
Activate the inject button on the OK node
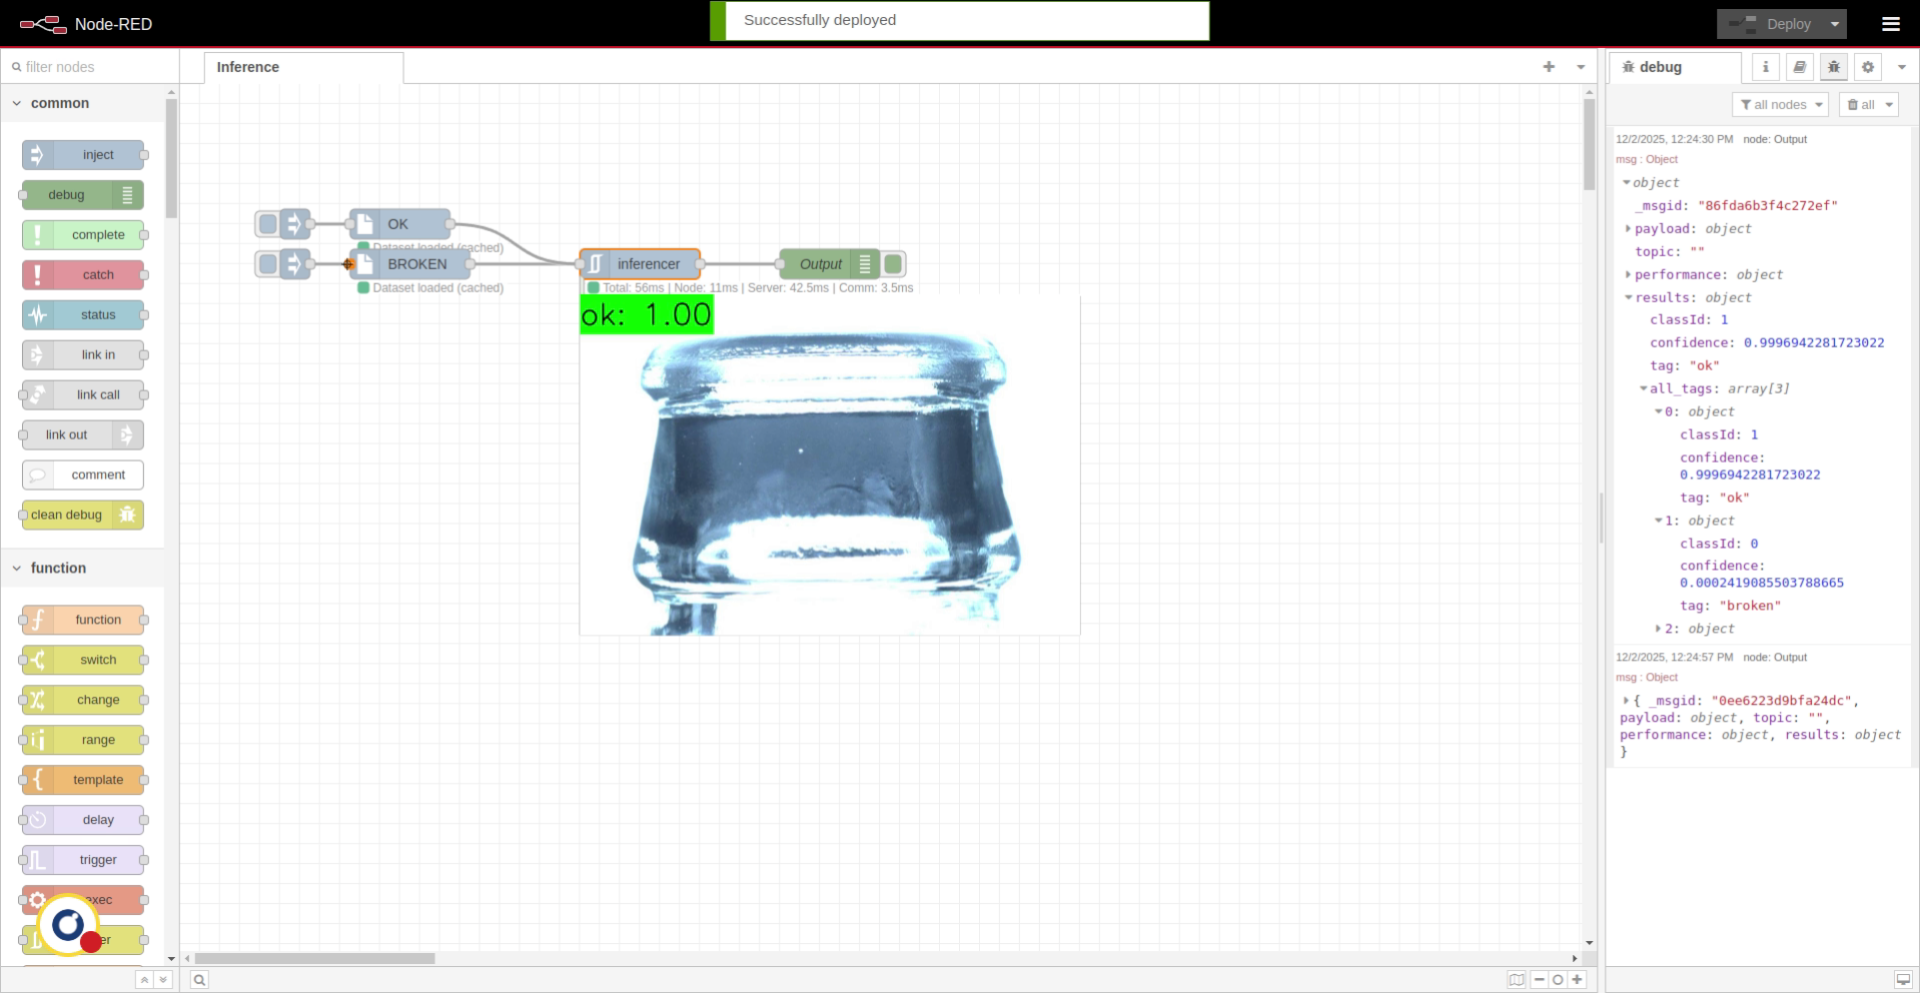266,224
